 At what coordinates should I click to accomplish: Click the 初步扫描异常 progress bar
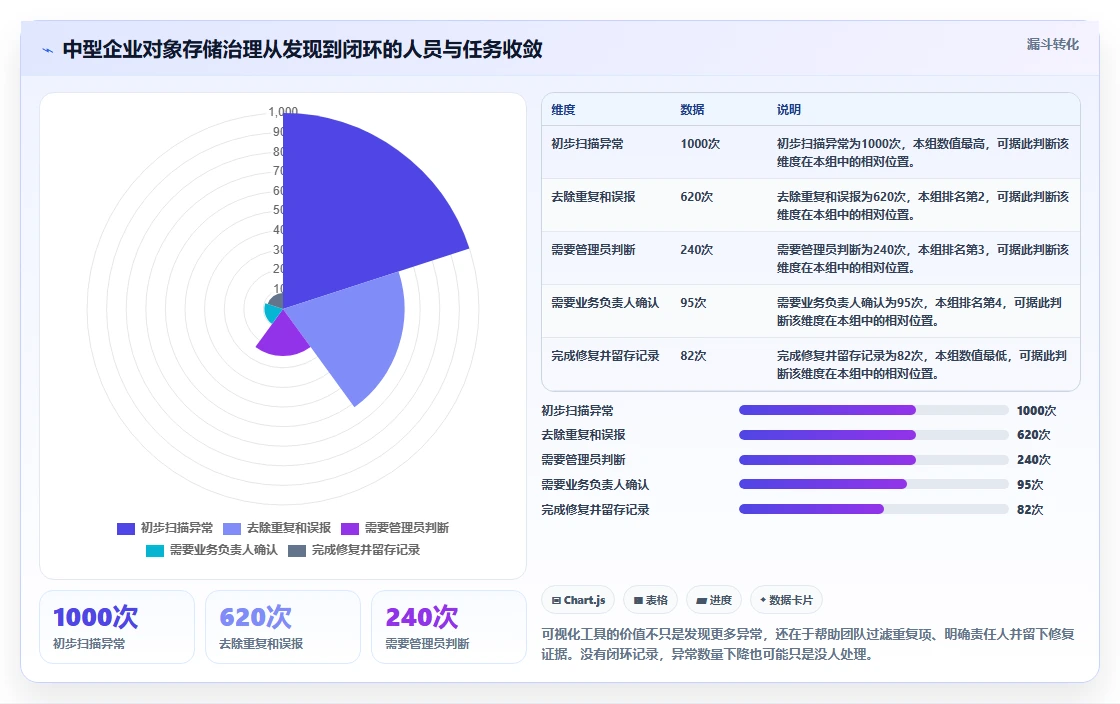pos(873,410)
